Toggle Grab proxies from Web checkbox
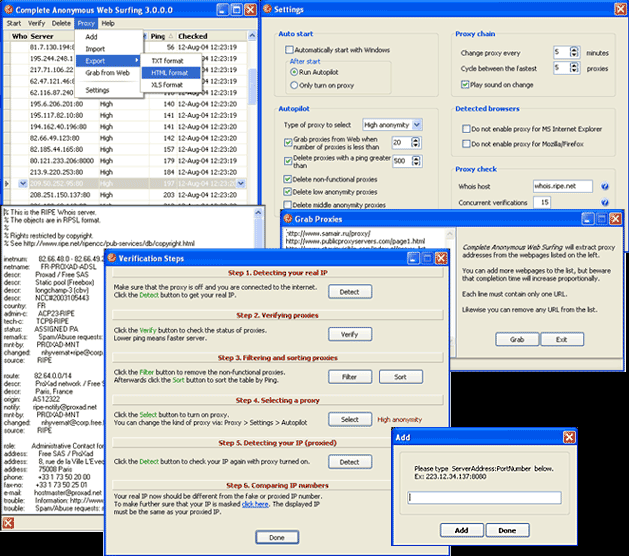Image resolution: width=629 pixels, height=556 pixels. pos(288,142)
